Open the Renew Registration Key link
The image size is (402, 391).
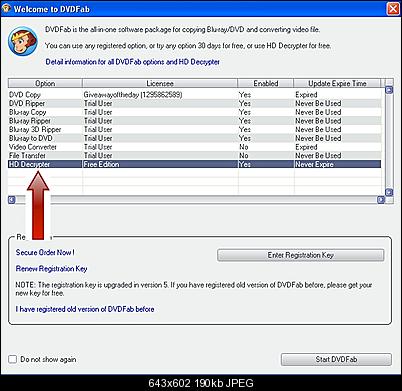click(x=51, y=269)
